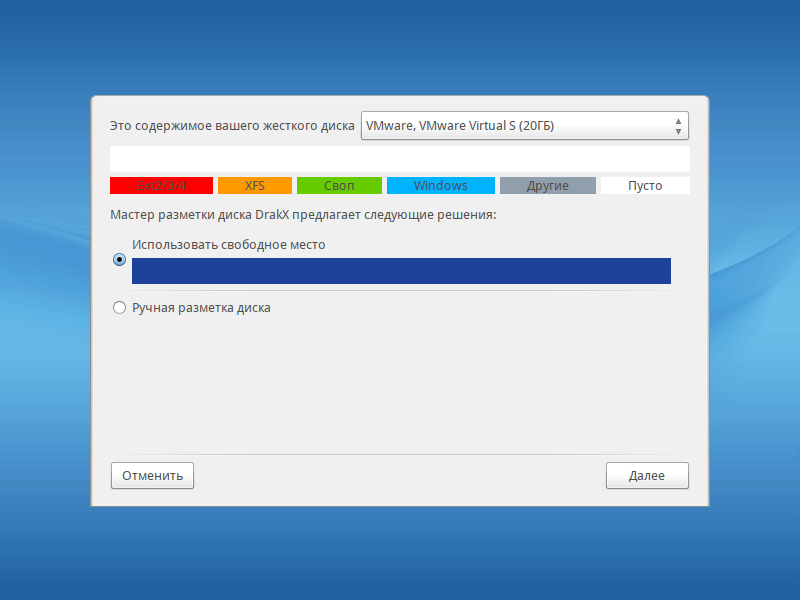Click the orange XFS filesystem legend
Viewport: 800px width, 600px height.
click(x=253, y=185)
